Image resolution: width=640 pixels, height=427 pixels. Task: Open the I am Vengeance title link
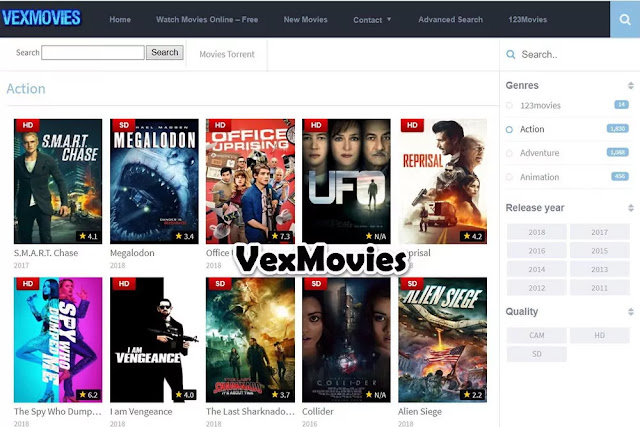[x=141, y=411]
